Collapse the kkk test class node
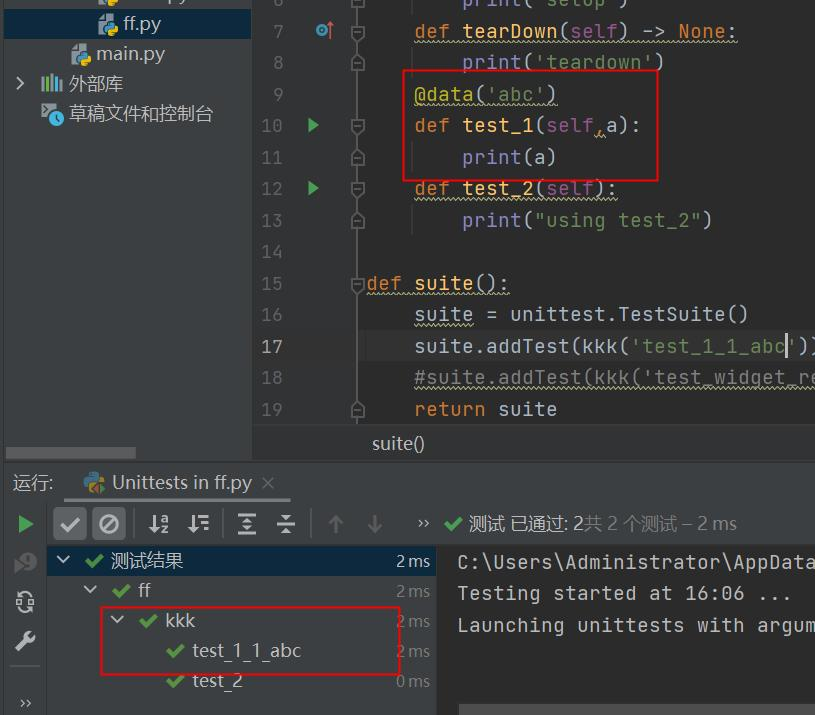The width and height of the screenshot is (815, 715). pos(117,619)
